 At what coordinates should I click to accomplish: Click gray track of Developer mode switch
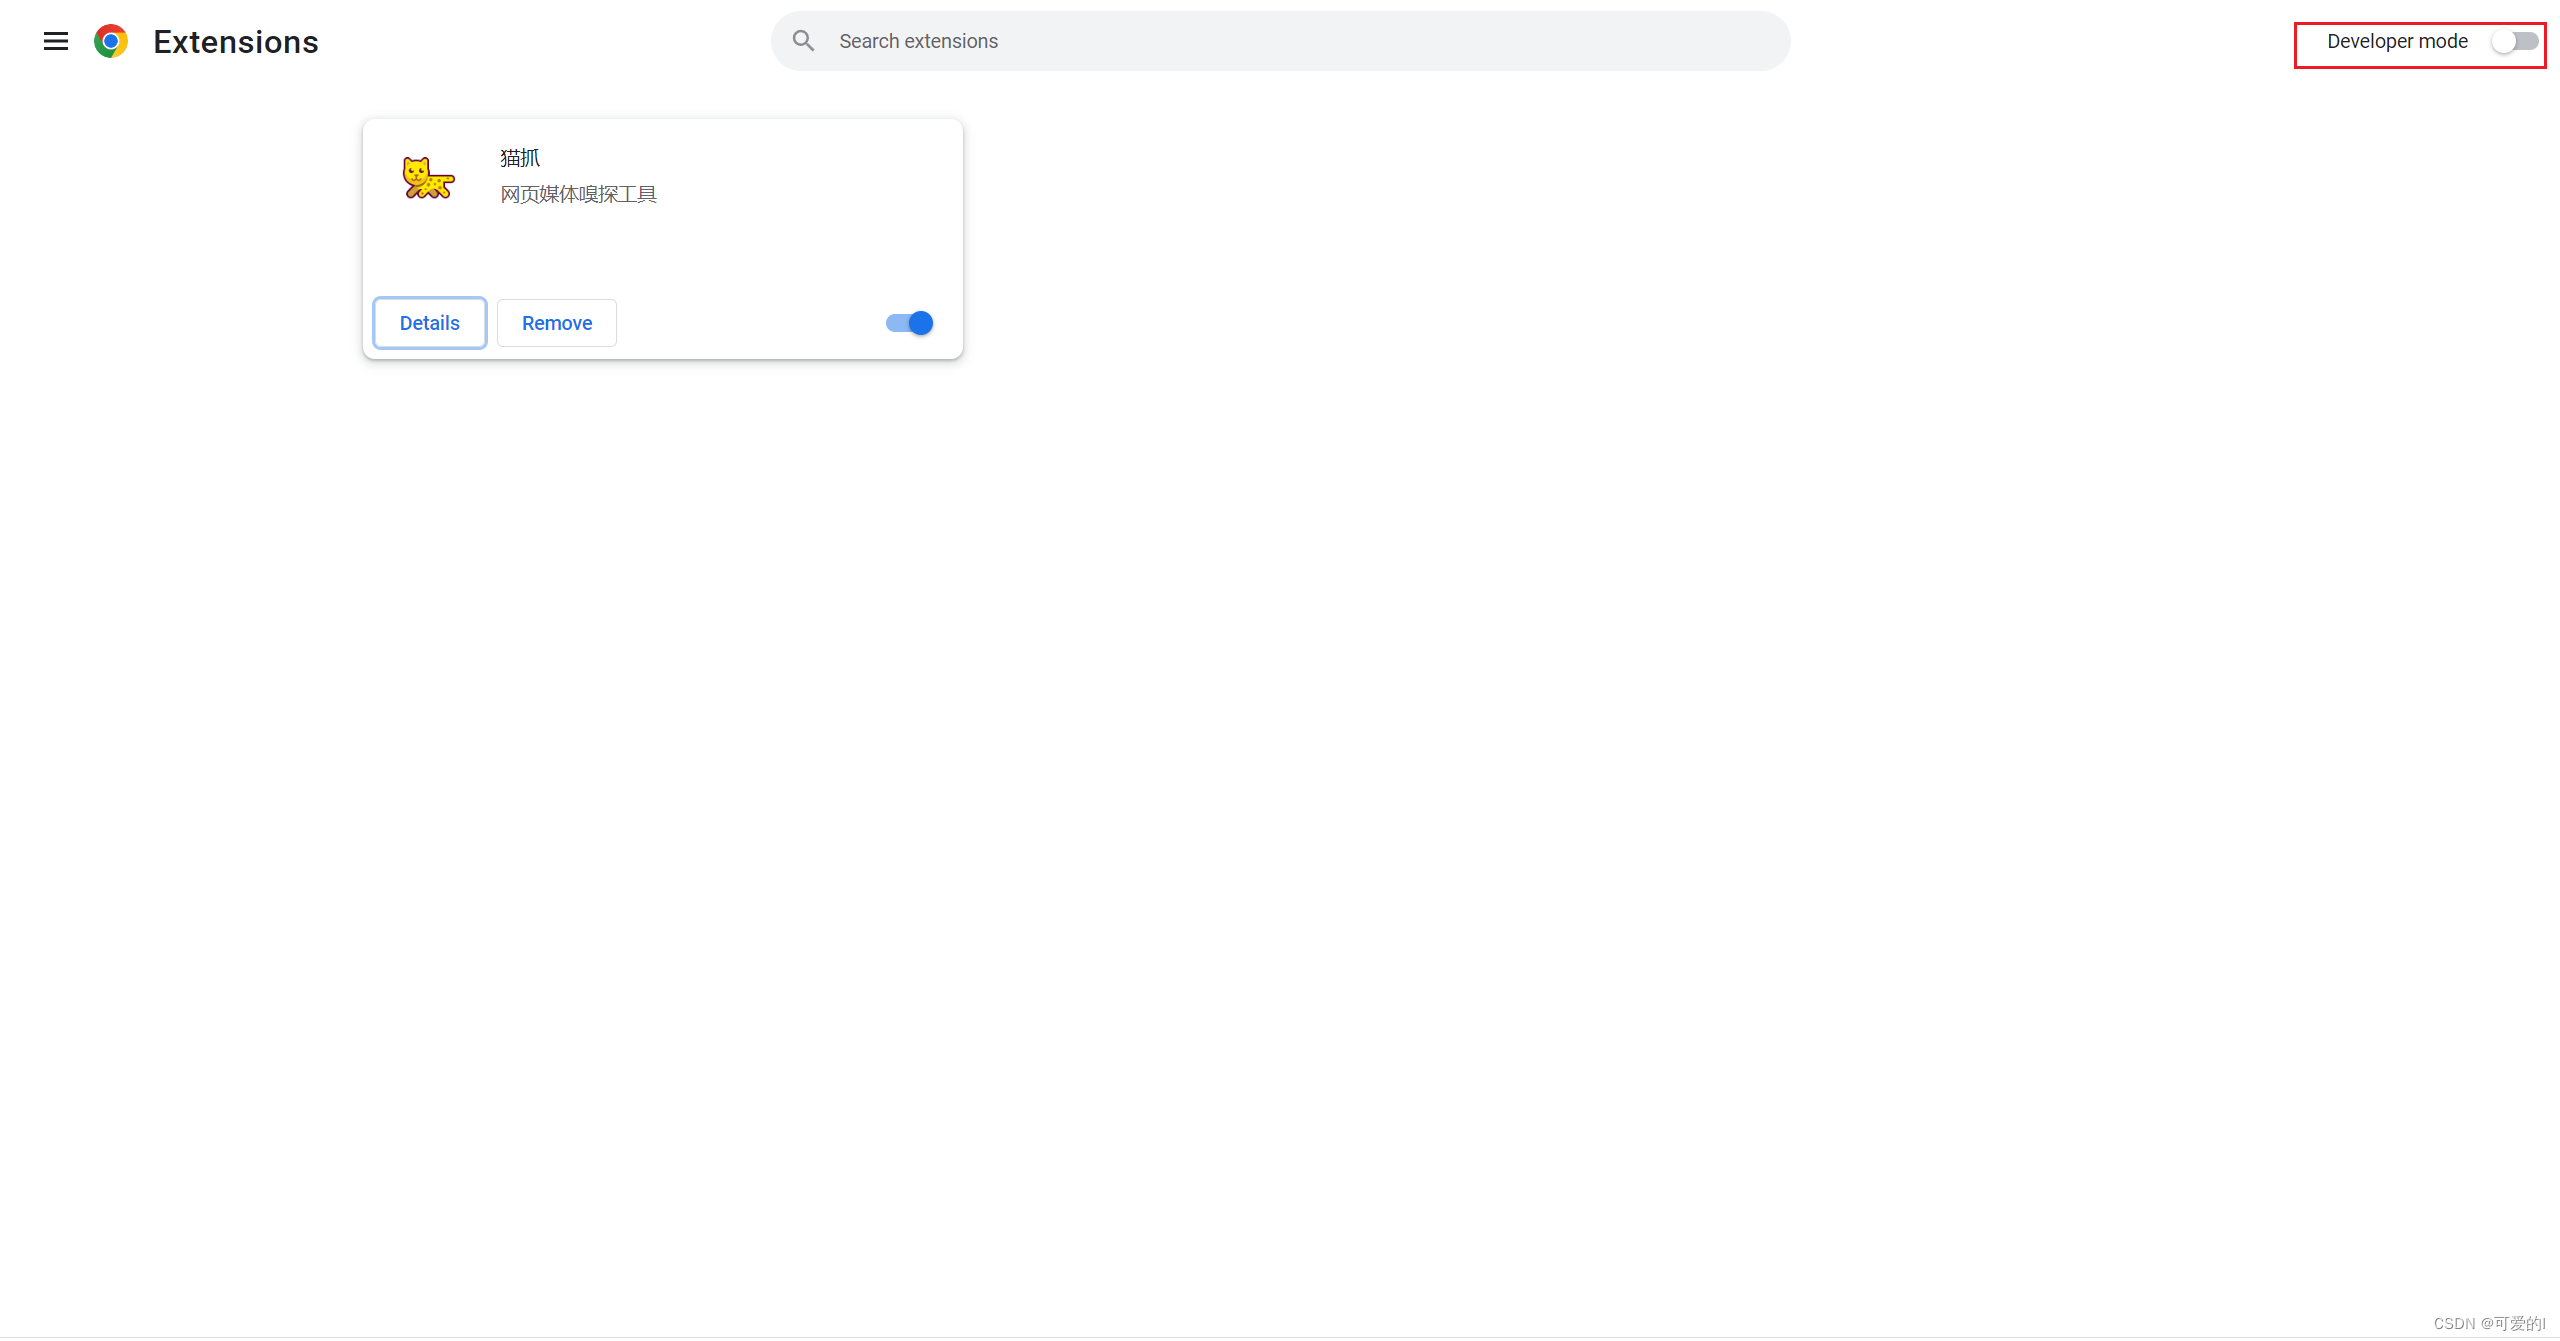(x=2529, y=41)
